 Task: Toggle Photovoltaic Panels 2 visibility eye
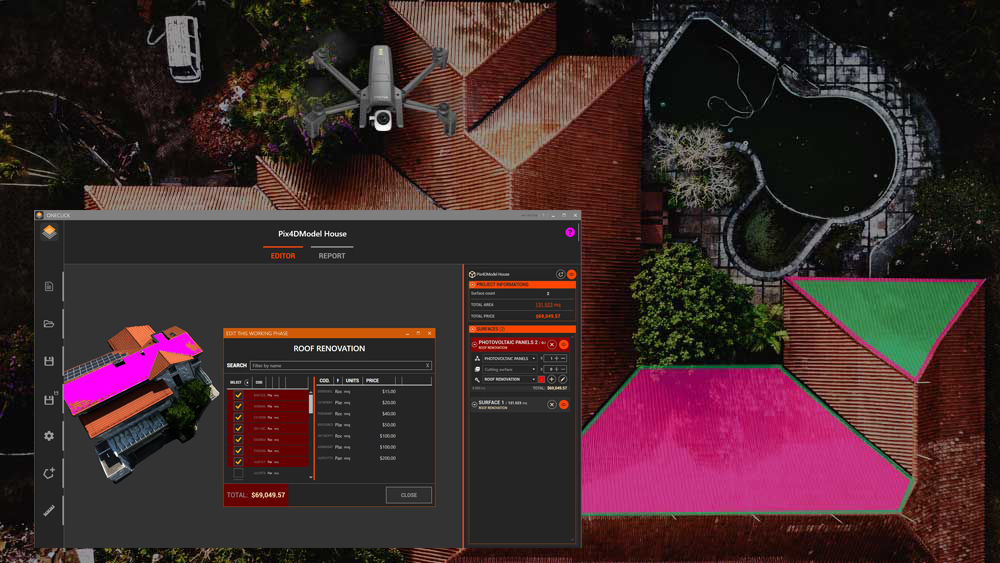(564, 344)
